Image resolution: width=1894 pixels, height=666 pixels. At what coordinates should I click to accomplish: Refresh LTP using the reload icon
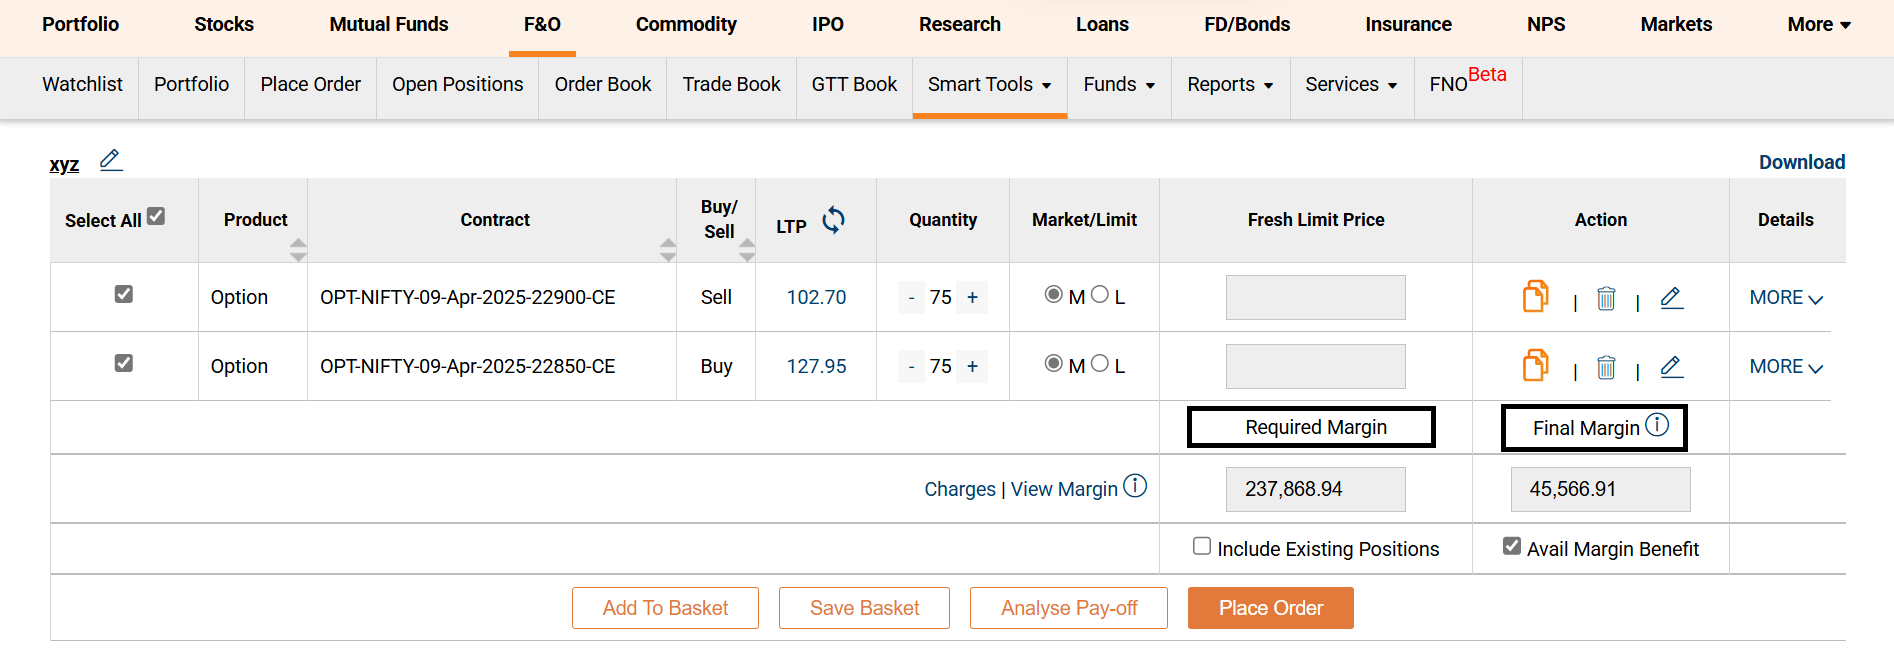[x=833, y=220]
